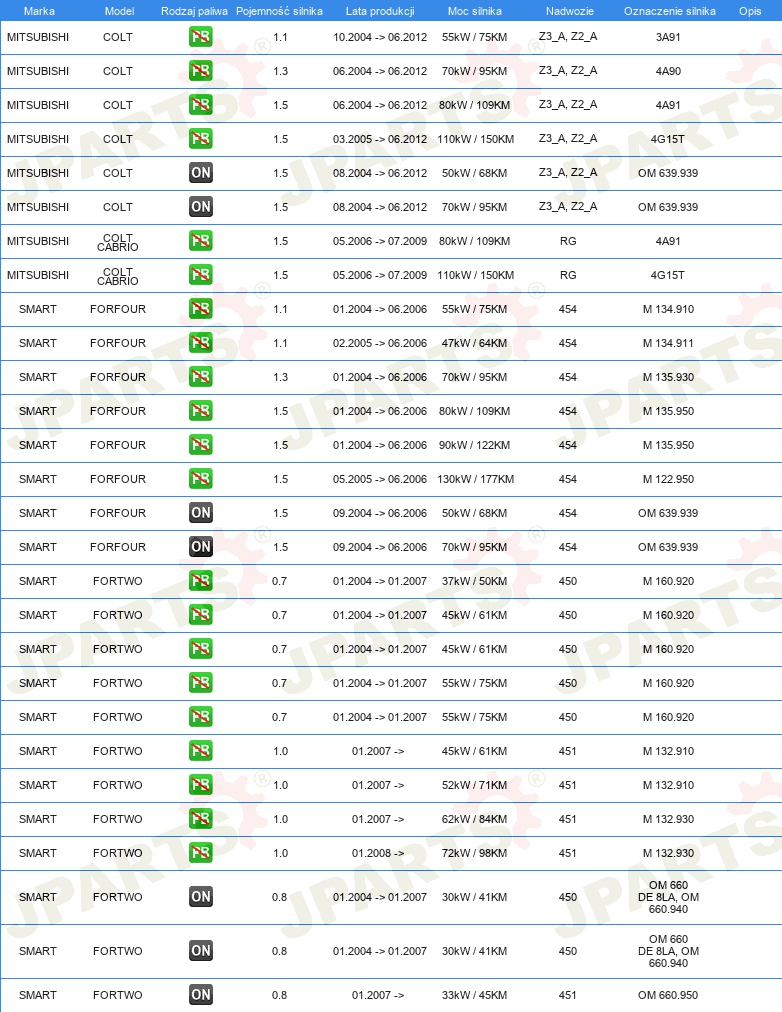Click engine capacity 1.3 in Forfour M 135.930 row
Image resolution: width=782 pixels, height=1012 pixels.
coord(280,377)
